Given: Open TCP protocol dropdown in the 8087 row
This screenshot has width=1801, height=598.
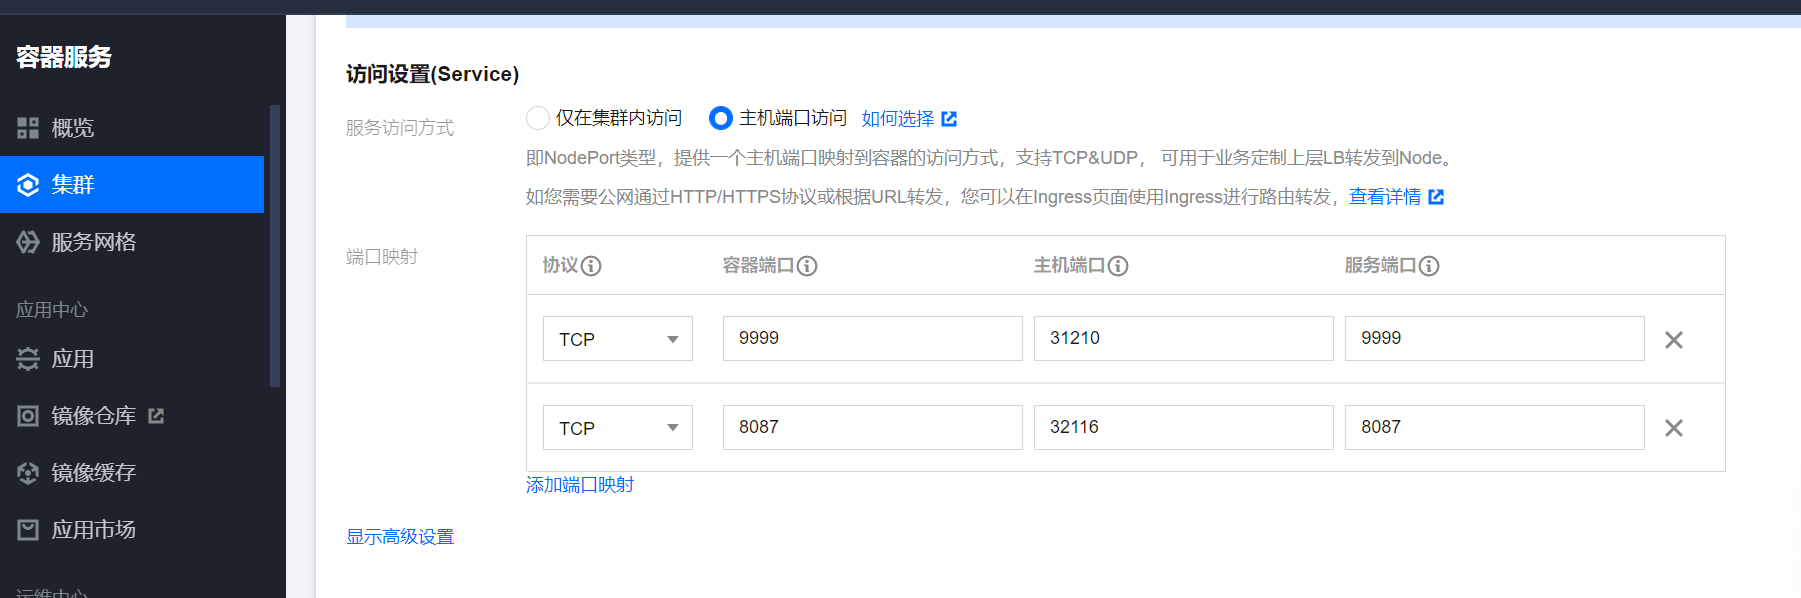Looking at the screenshot, I should 618,428.
